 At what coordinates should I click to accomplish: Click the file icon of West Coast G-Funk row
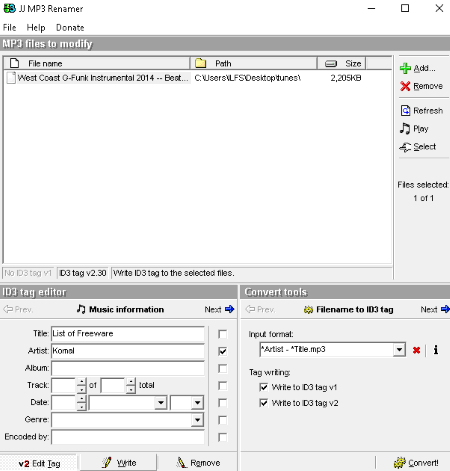coord(11,78)
